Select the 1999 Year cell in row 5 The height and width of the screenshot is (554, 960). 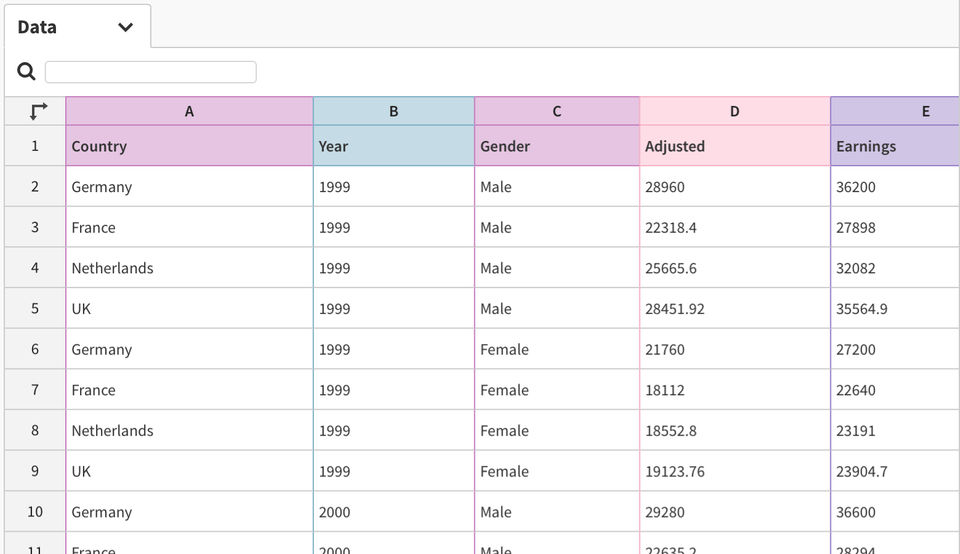394,308
